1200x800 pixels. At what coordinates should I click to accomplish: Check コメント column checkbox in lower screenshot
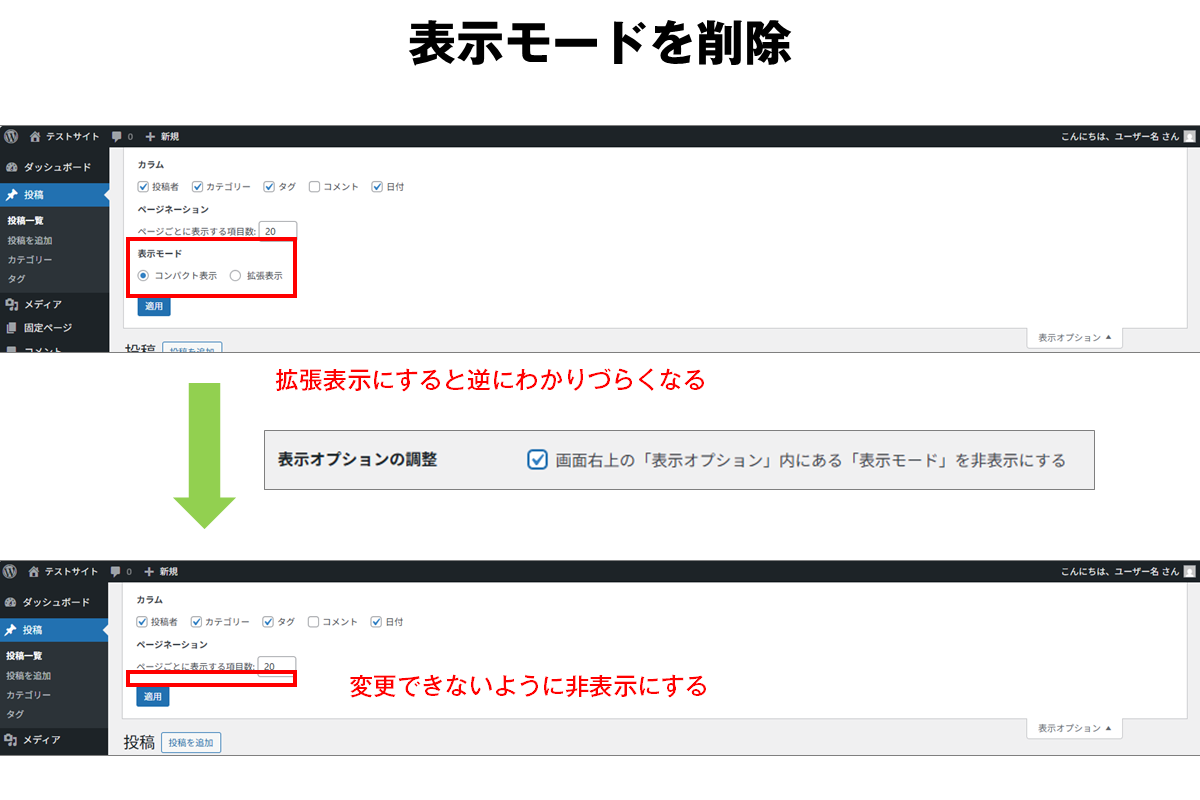313,621
